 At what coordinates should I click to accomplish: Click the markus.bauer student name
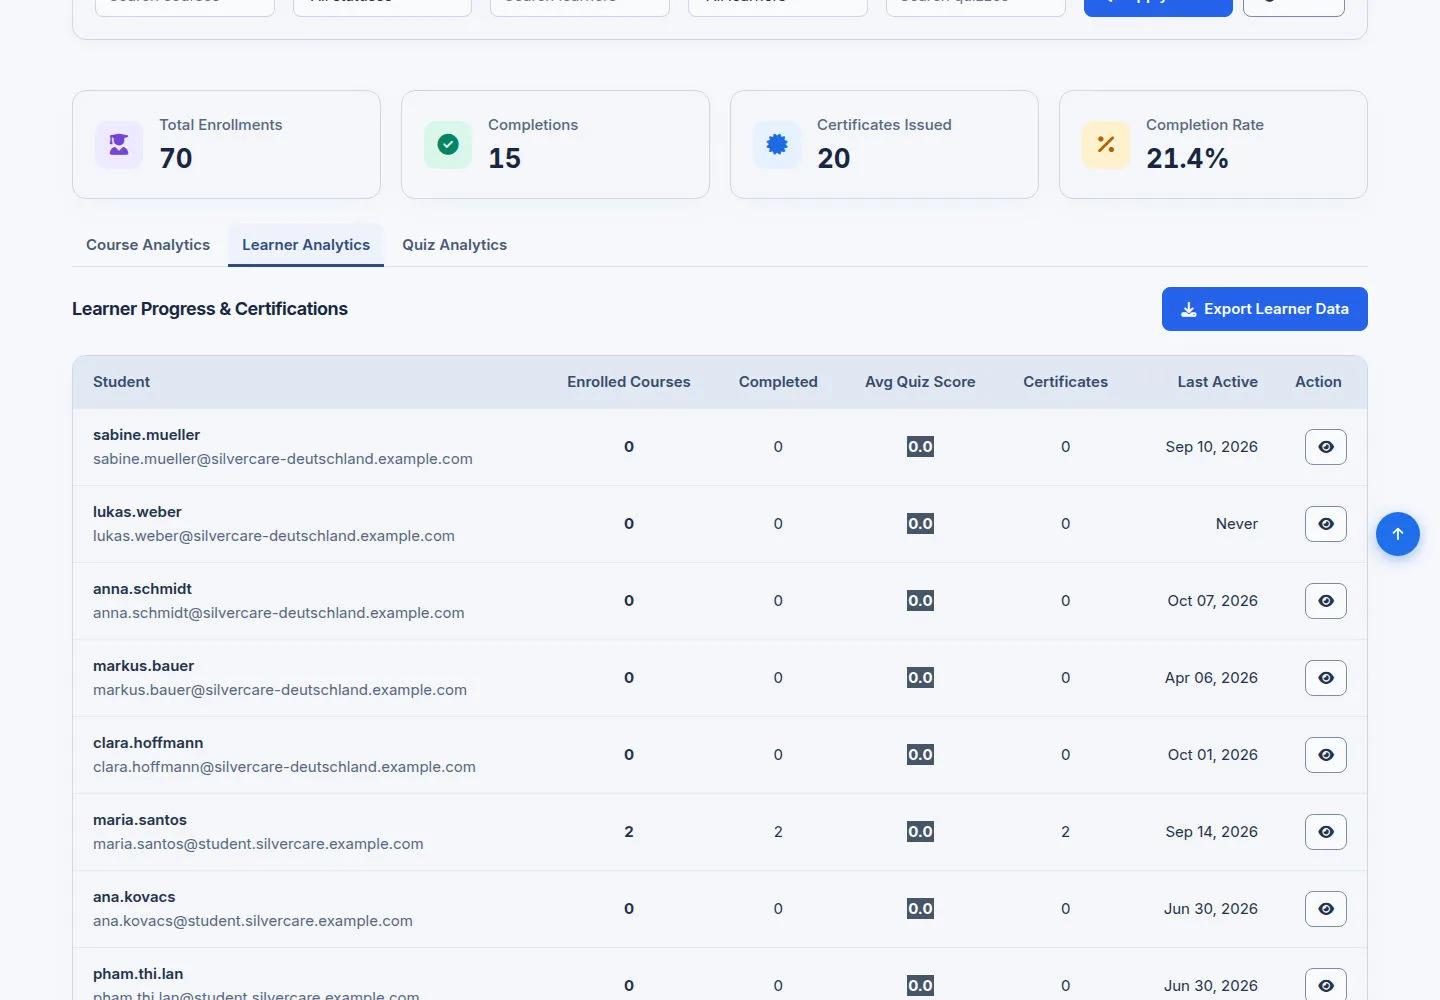pos(144,666)
